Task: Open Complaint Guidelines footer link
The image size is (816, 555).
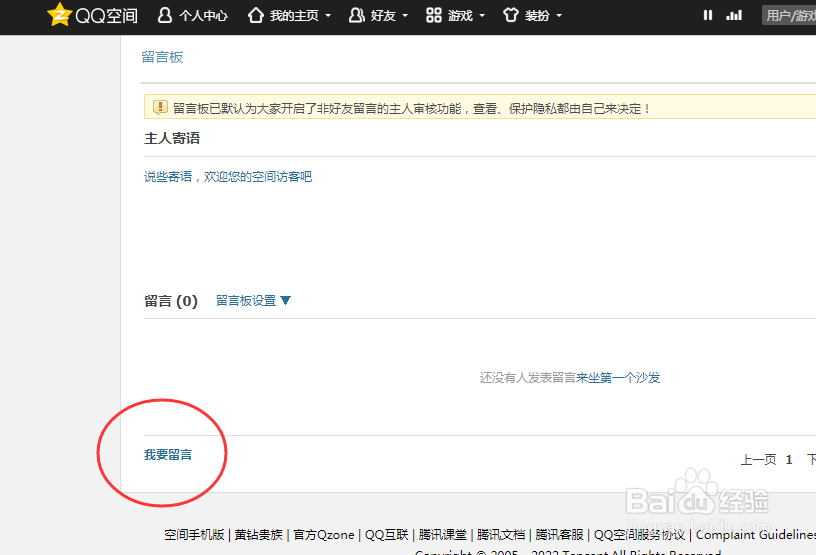Action: point(756,535)
